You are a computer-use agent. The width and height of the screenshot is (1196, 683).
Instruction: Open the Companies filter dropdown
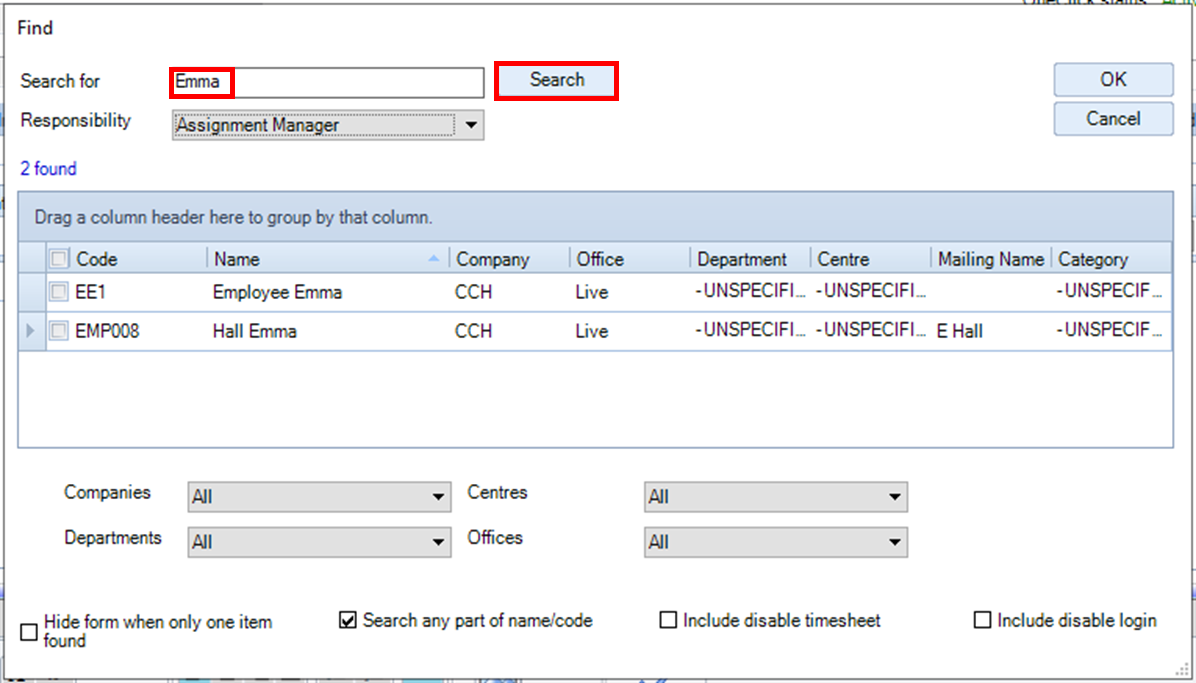coord(319,497)
